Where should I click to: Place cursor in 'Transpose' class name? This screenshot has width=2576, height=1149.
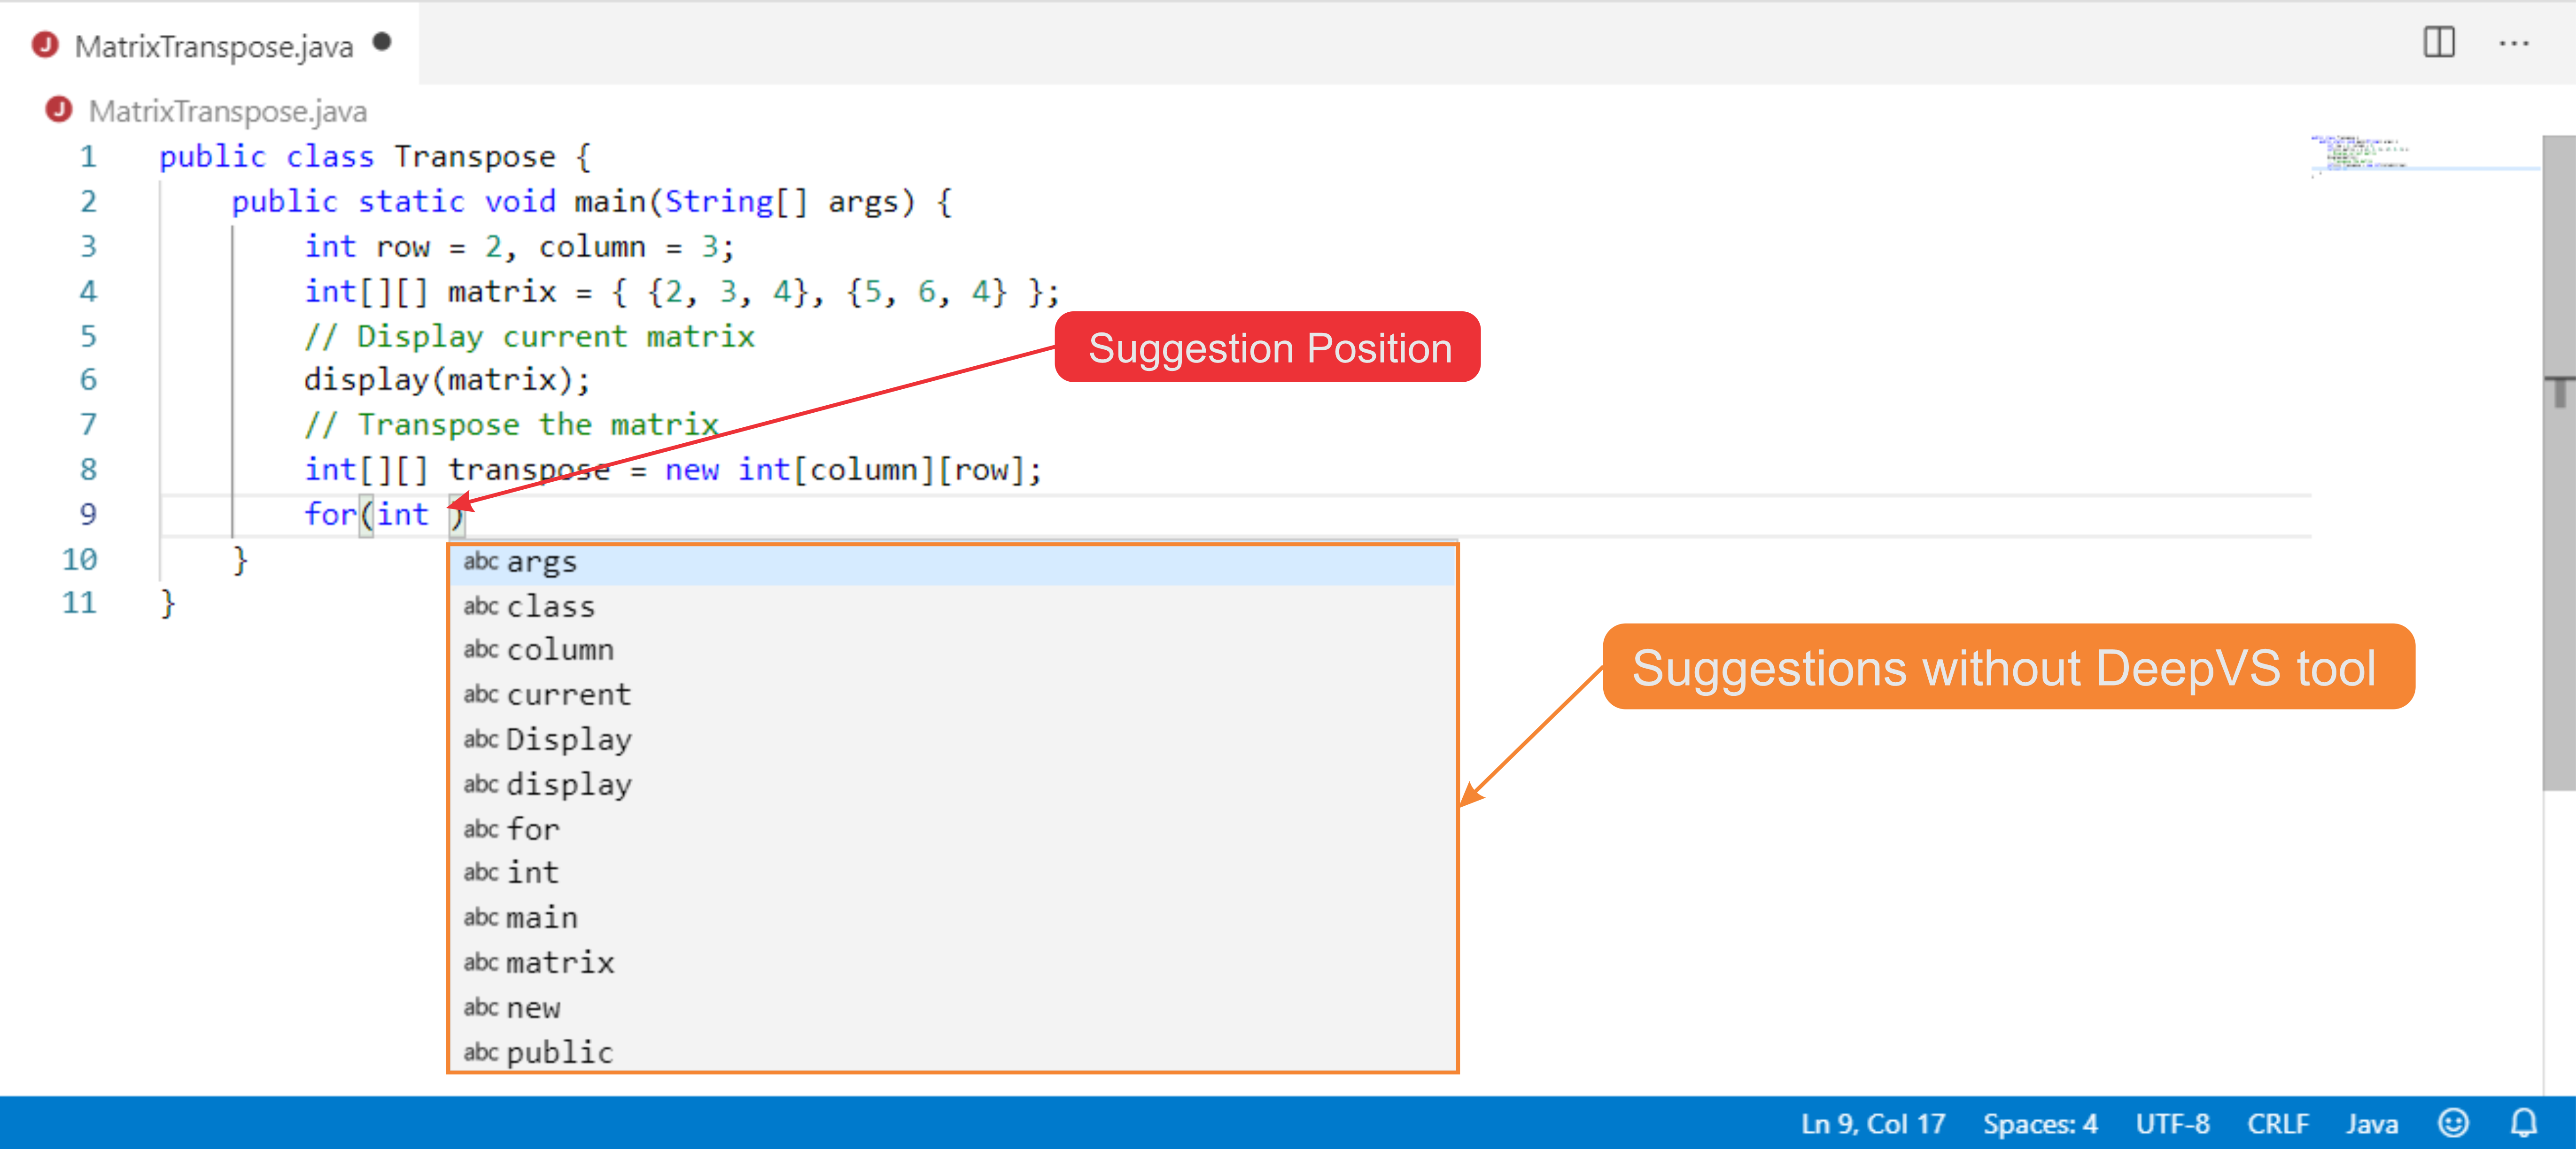point(474,157)
